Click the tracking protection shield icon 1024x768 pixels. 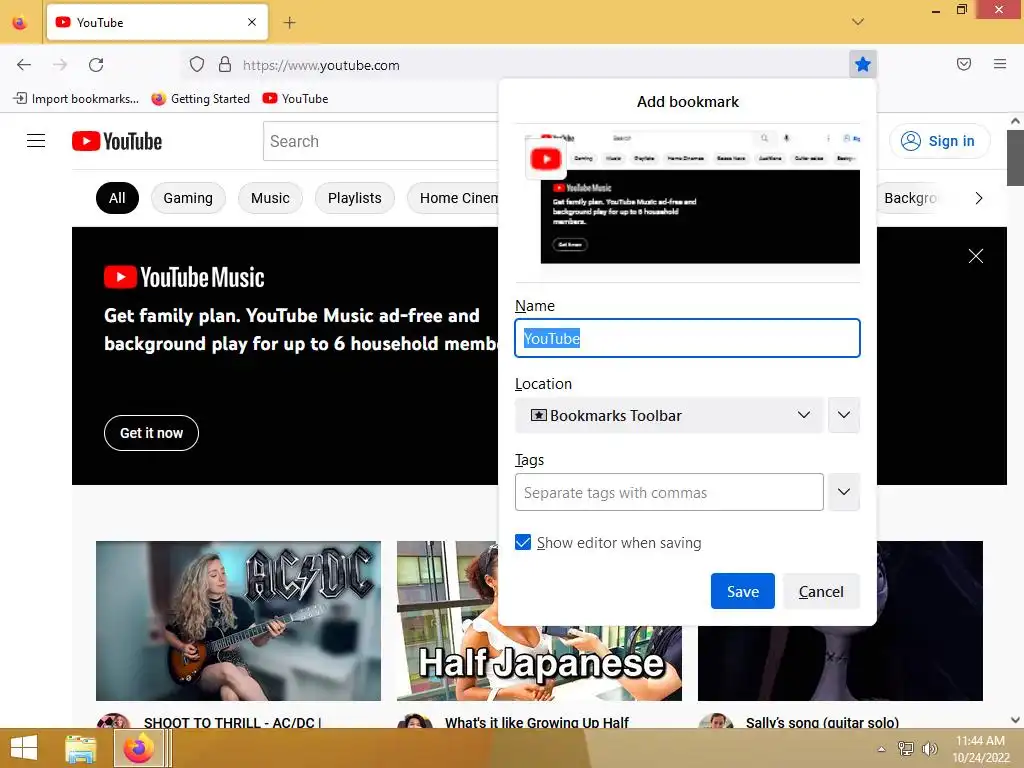tap(197, 65)
